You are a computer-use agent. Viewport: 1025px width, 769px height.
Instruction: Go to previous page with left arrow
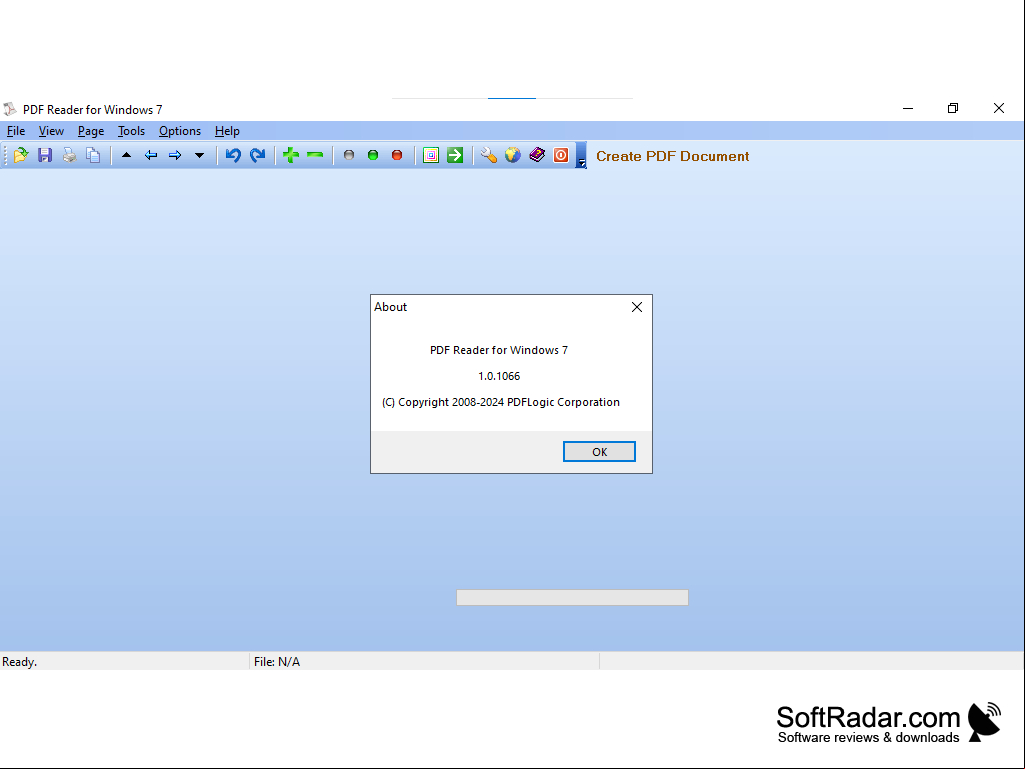151,156
